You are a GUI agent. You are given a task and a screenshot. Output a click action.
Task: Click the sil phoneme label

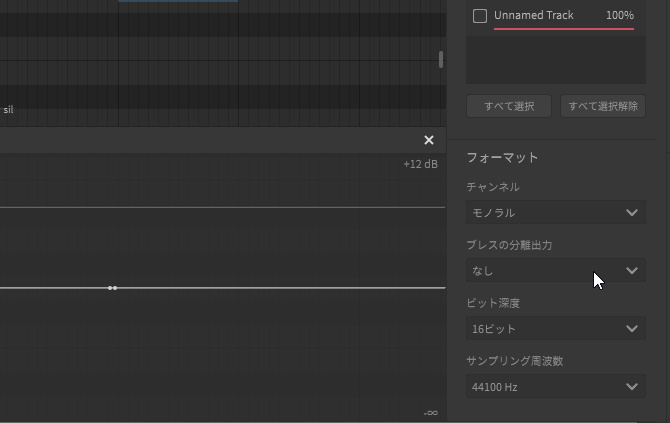click(x=8, y=109)
